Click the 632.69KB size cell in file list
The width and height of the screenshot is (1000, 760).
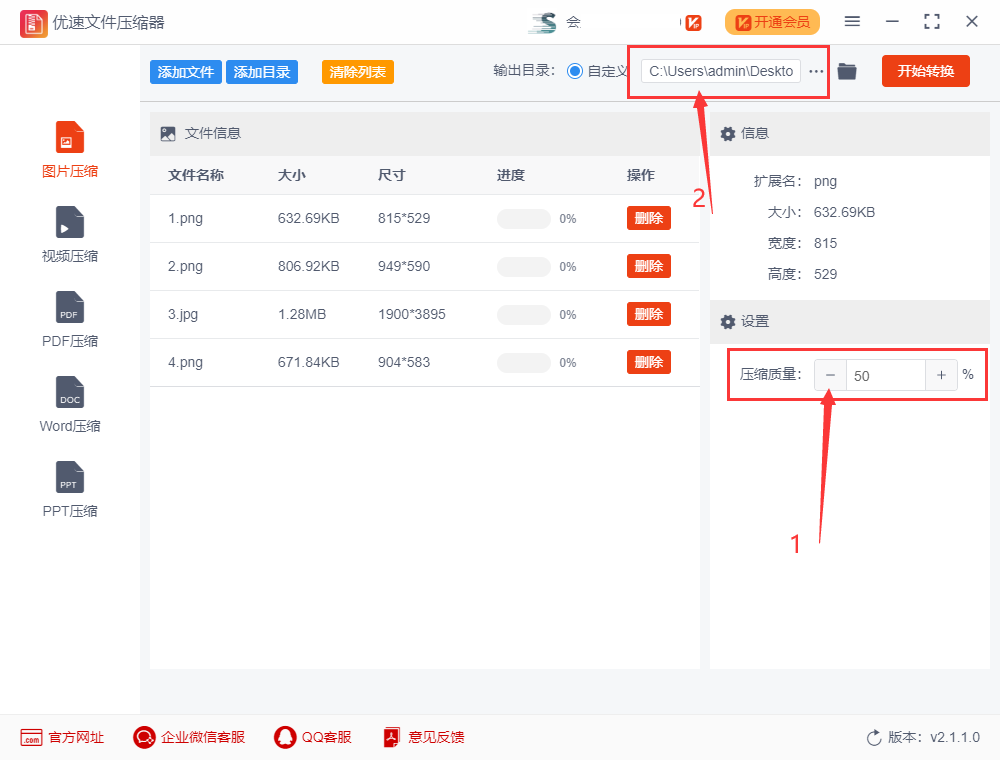point(309,218)
